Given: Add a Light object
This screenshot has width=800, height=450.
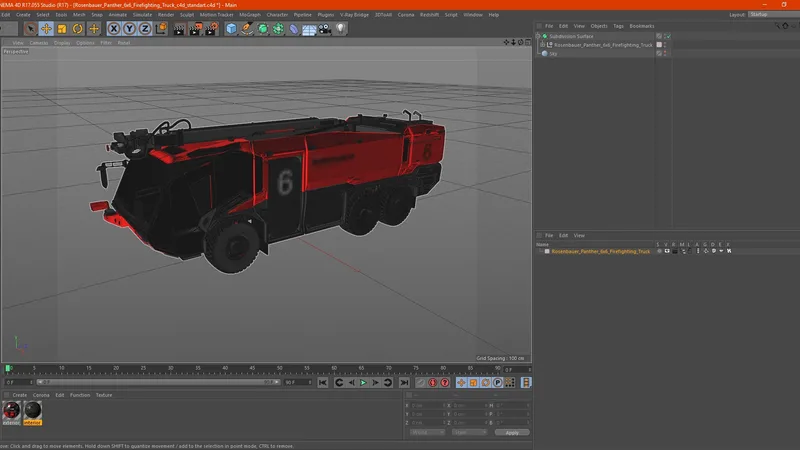Looking at the screenshot, I should pyautogui.click(x=340, y=29).
